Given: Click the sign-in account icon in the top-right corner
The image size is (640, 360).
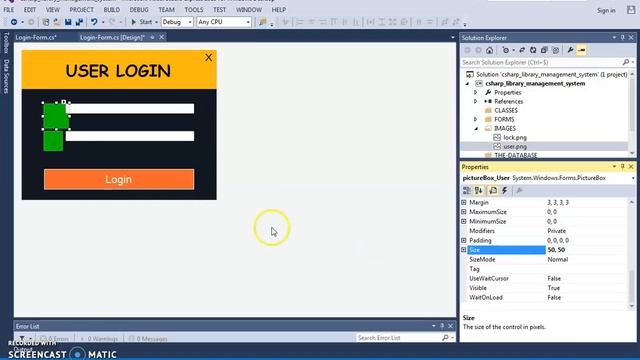Looking at the screenshot, I should click(631, 10).
